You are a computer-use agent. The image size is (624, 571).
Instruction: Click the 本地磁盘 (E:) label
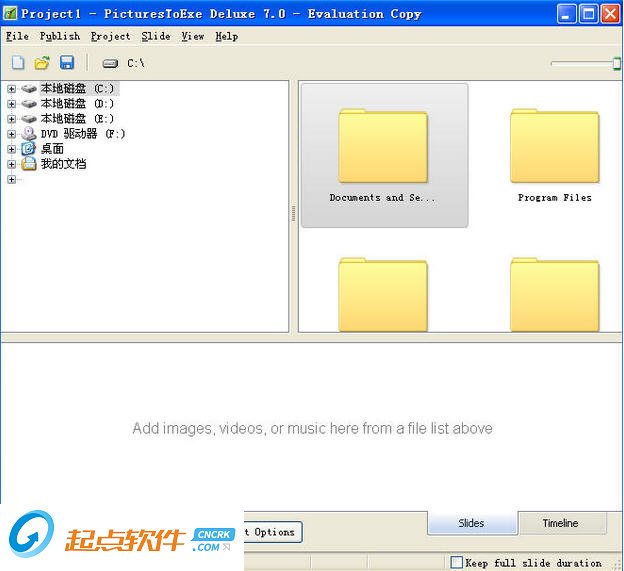pos(78,119)
